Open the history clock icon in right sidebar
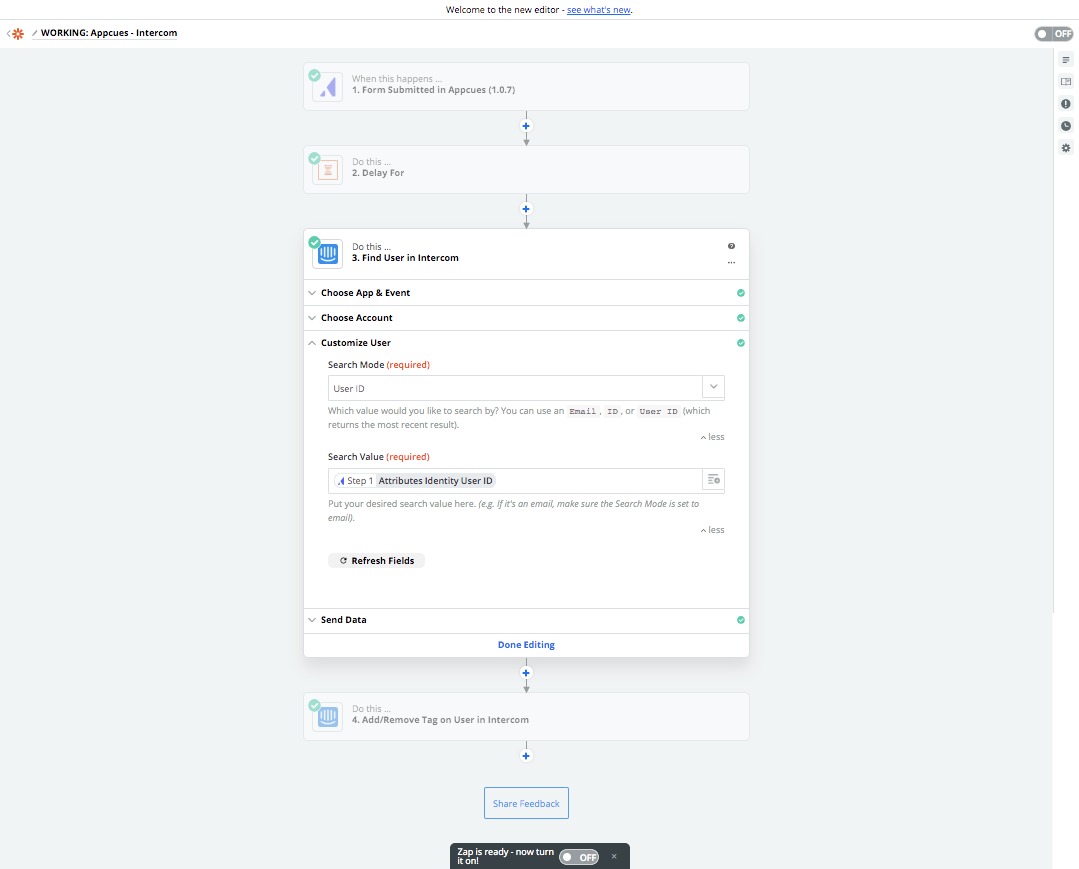The image size is (1079, 869). [1066, 126]
